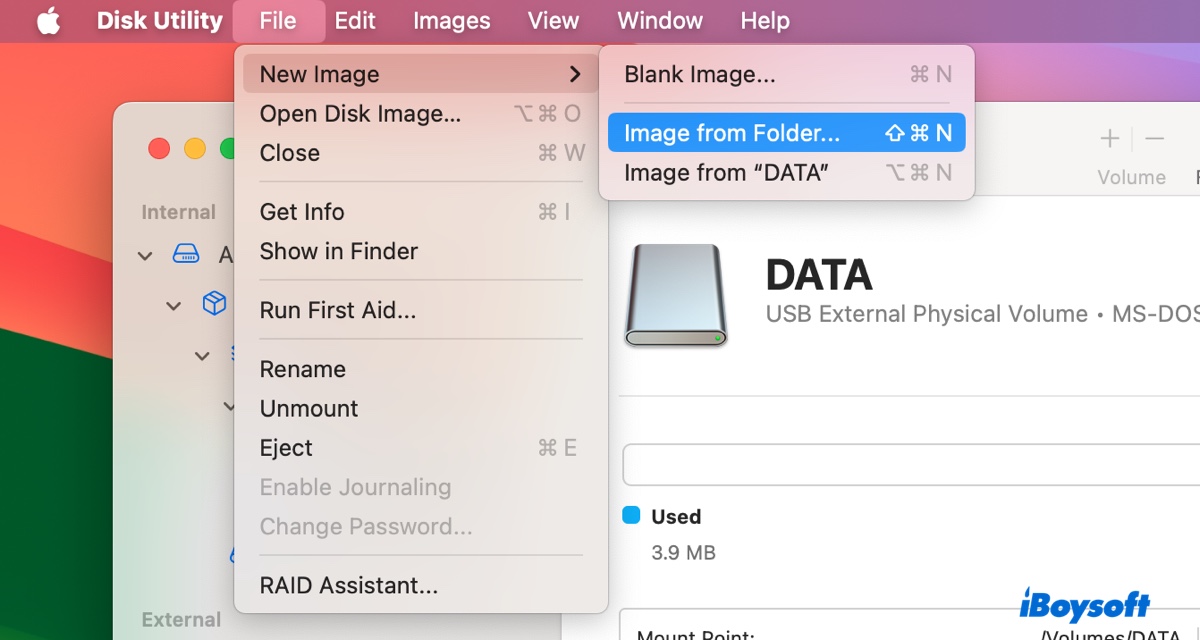Select Eject from the File menu
This screenshot has width=1200, height=640.
tap(285, 448)
